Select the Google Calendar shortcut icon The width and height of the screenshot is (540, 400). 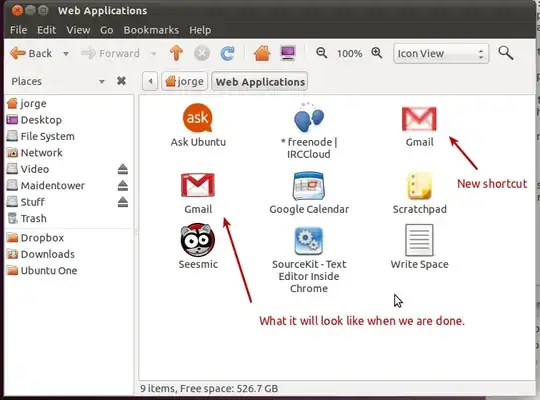pyautogui.click(x=309, y=186)
